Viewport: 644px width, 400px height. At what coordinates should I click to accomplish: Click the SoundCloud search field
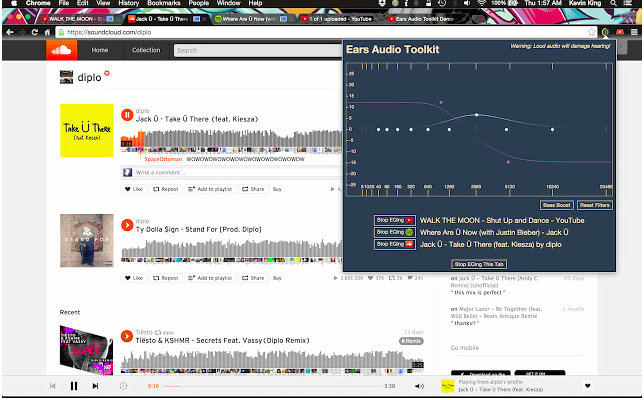click(x=258, y=51)
